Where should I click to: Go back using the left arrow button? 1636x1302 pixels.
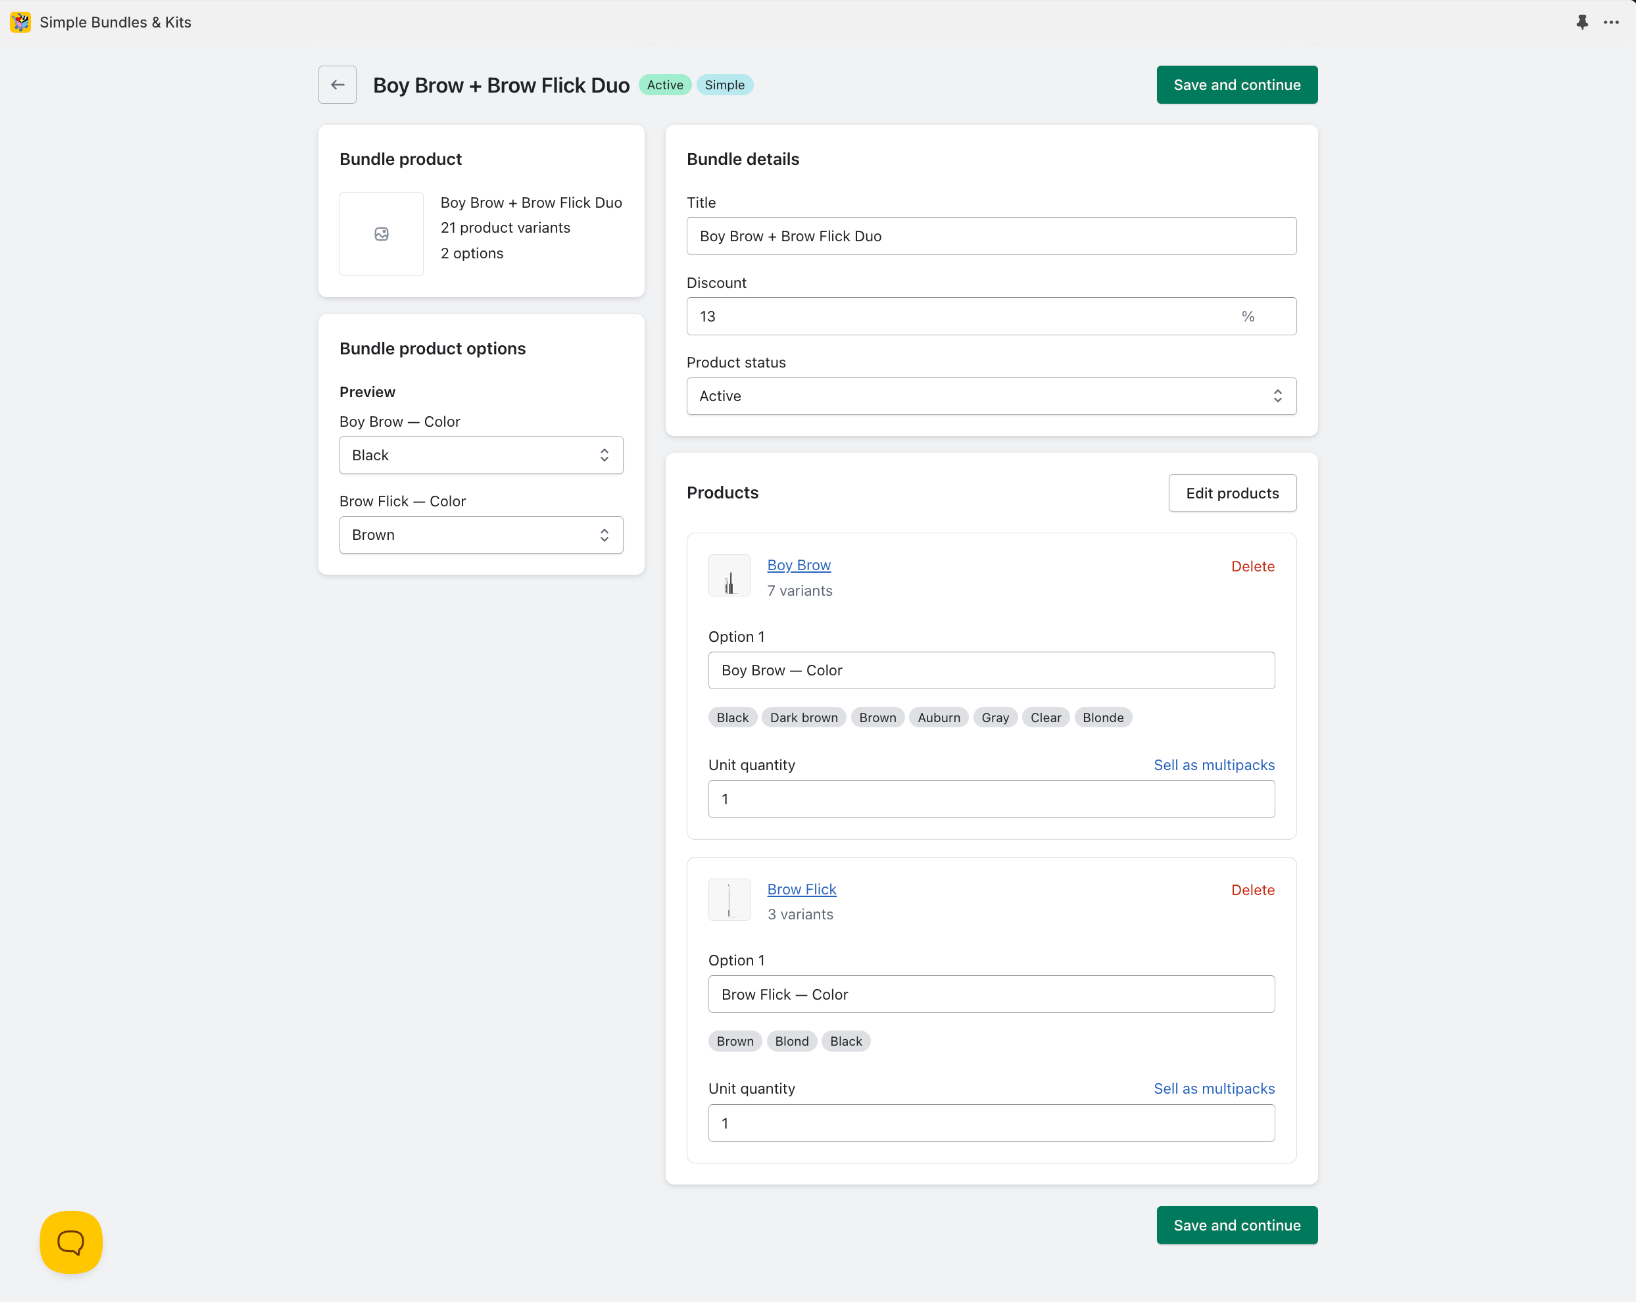338,85
